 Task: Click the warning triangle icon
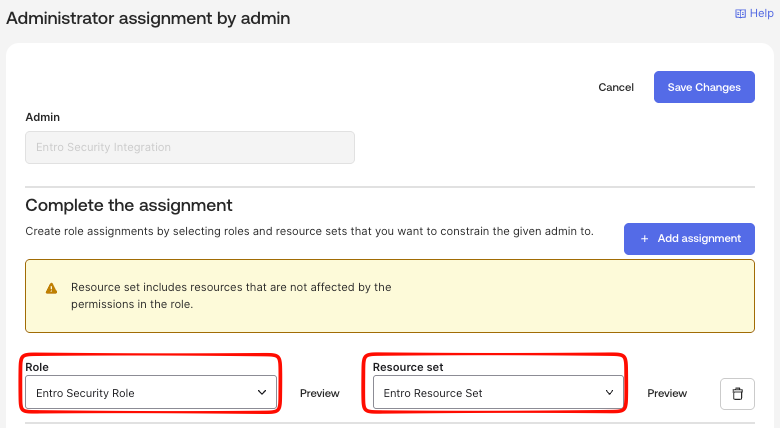pos(51,289)
